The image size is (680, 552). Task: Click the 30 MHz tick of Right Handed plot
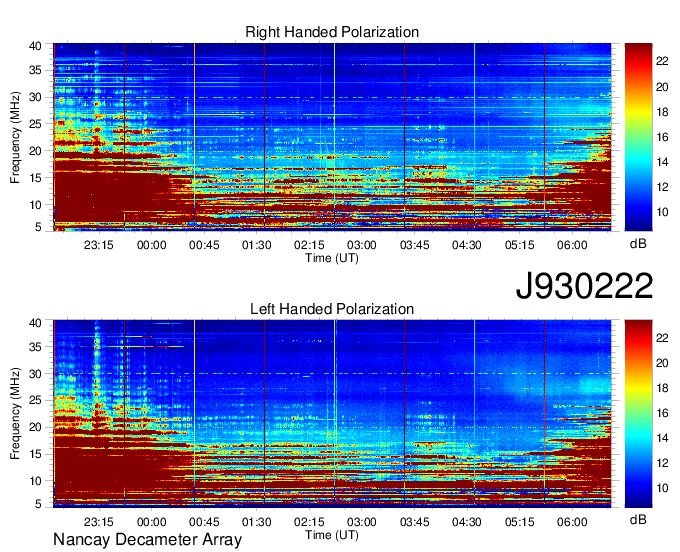click(x=35, y=97)
